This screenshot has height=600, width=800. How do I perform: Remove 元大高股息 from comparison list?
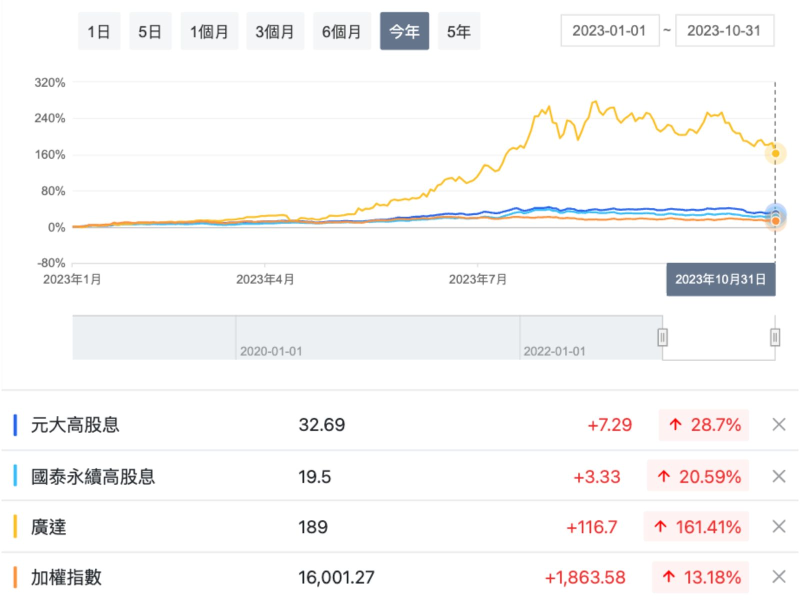[x=779, y=425]
